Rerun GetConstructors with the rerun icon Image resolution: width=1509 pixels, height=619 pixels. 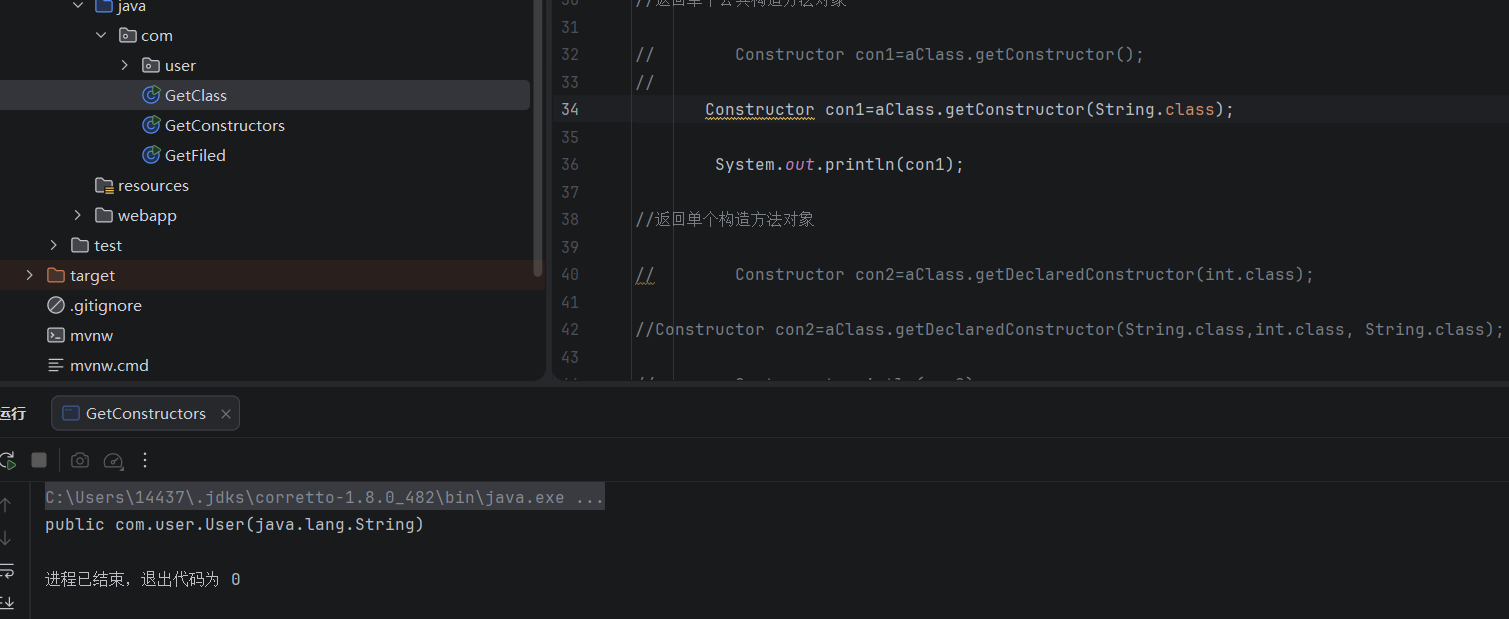click(7, 460)
